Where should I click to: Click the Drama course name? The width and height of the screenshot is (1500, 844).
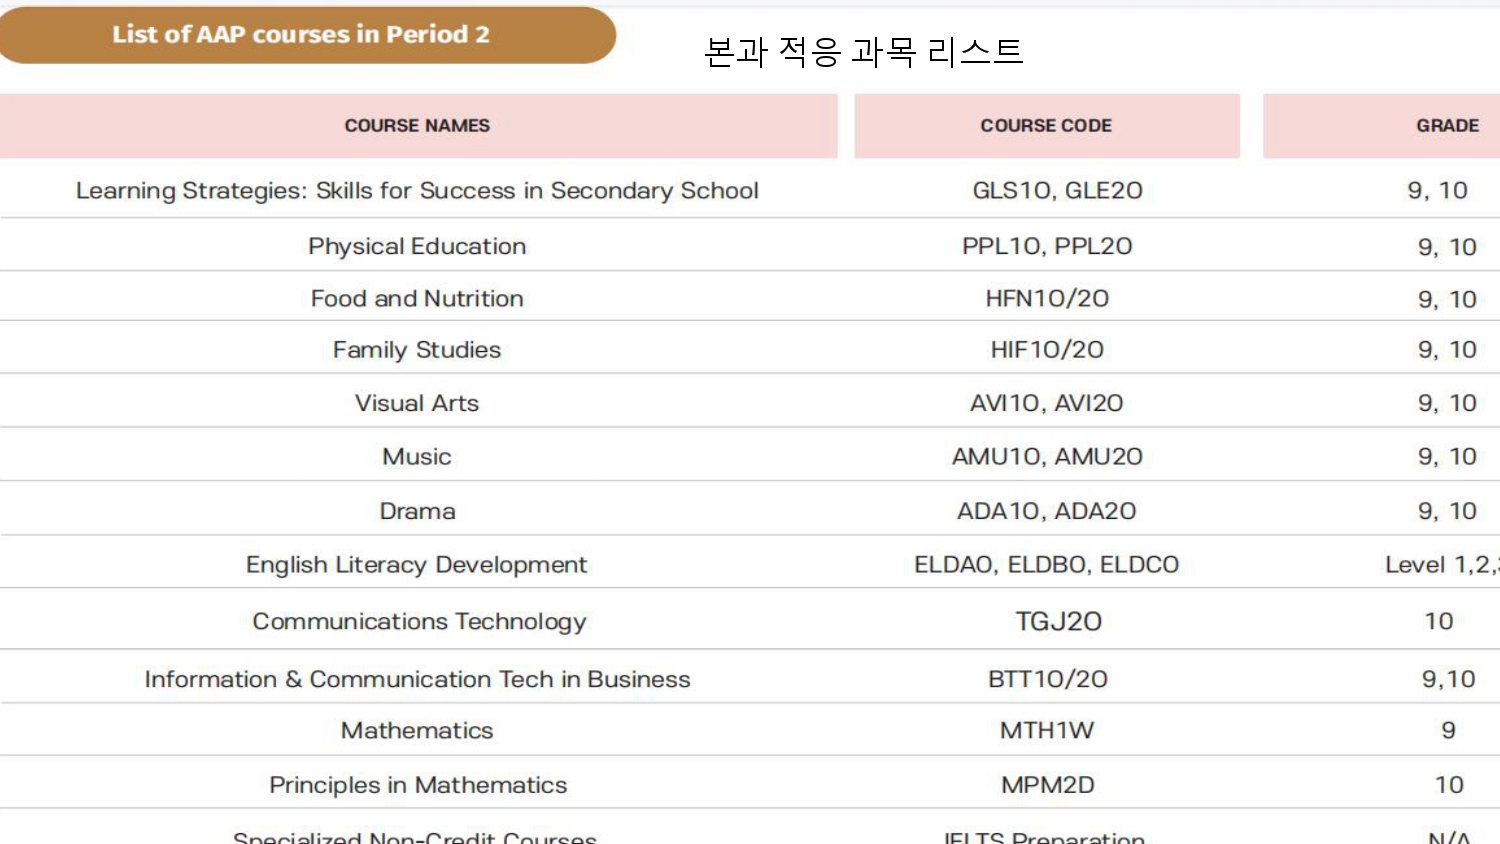[x=417, y=511]
